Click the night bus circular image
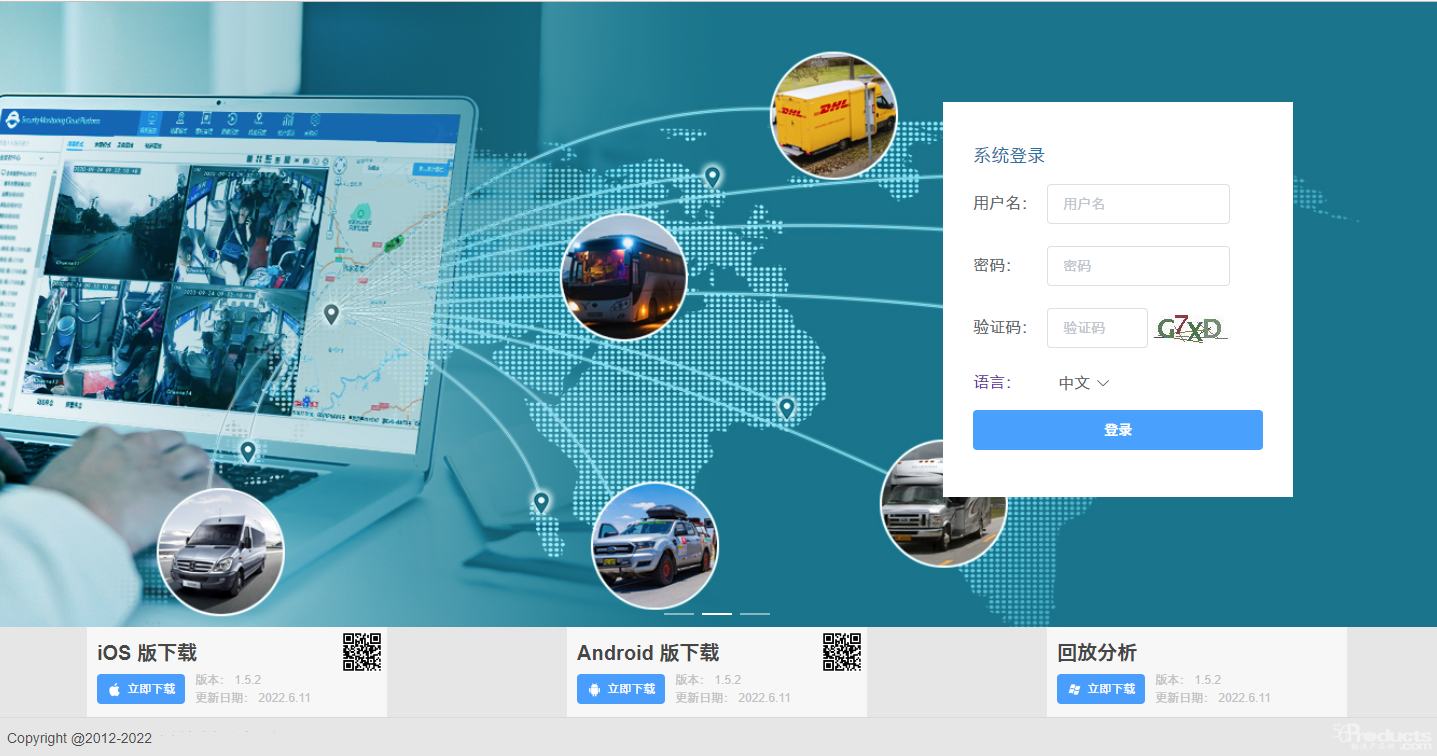The height and width of the screenshot is (756, 1437). coord(624,277)
